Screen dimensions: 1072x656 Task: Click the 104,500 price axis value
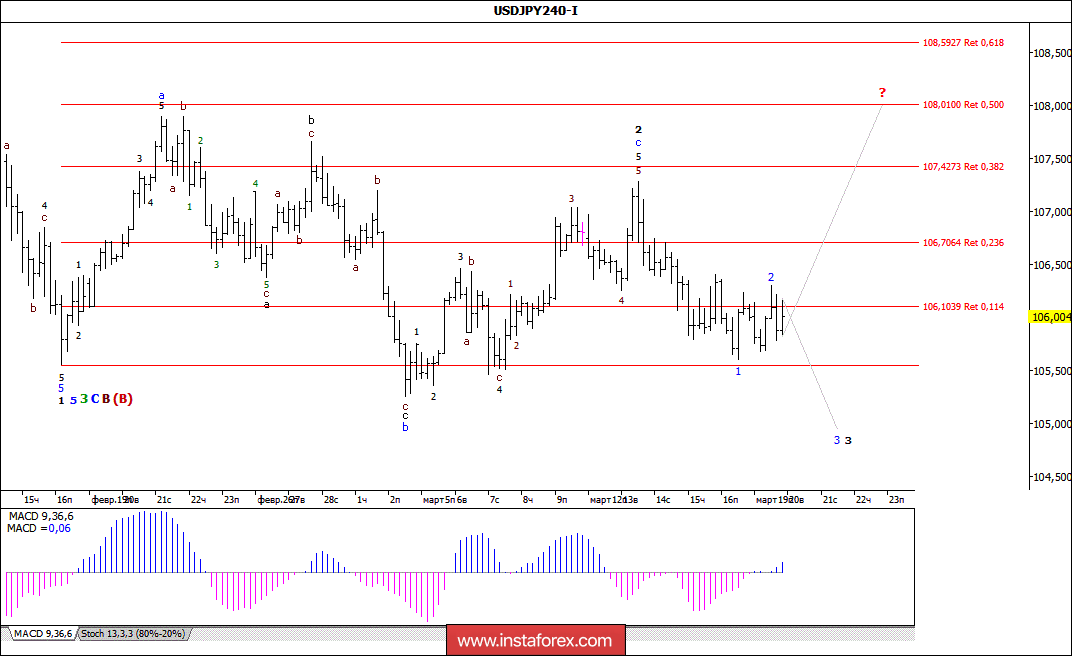click(x=1051, y=477)
